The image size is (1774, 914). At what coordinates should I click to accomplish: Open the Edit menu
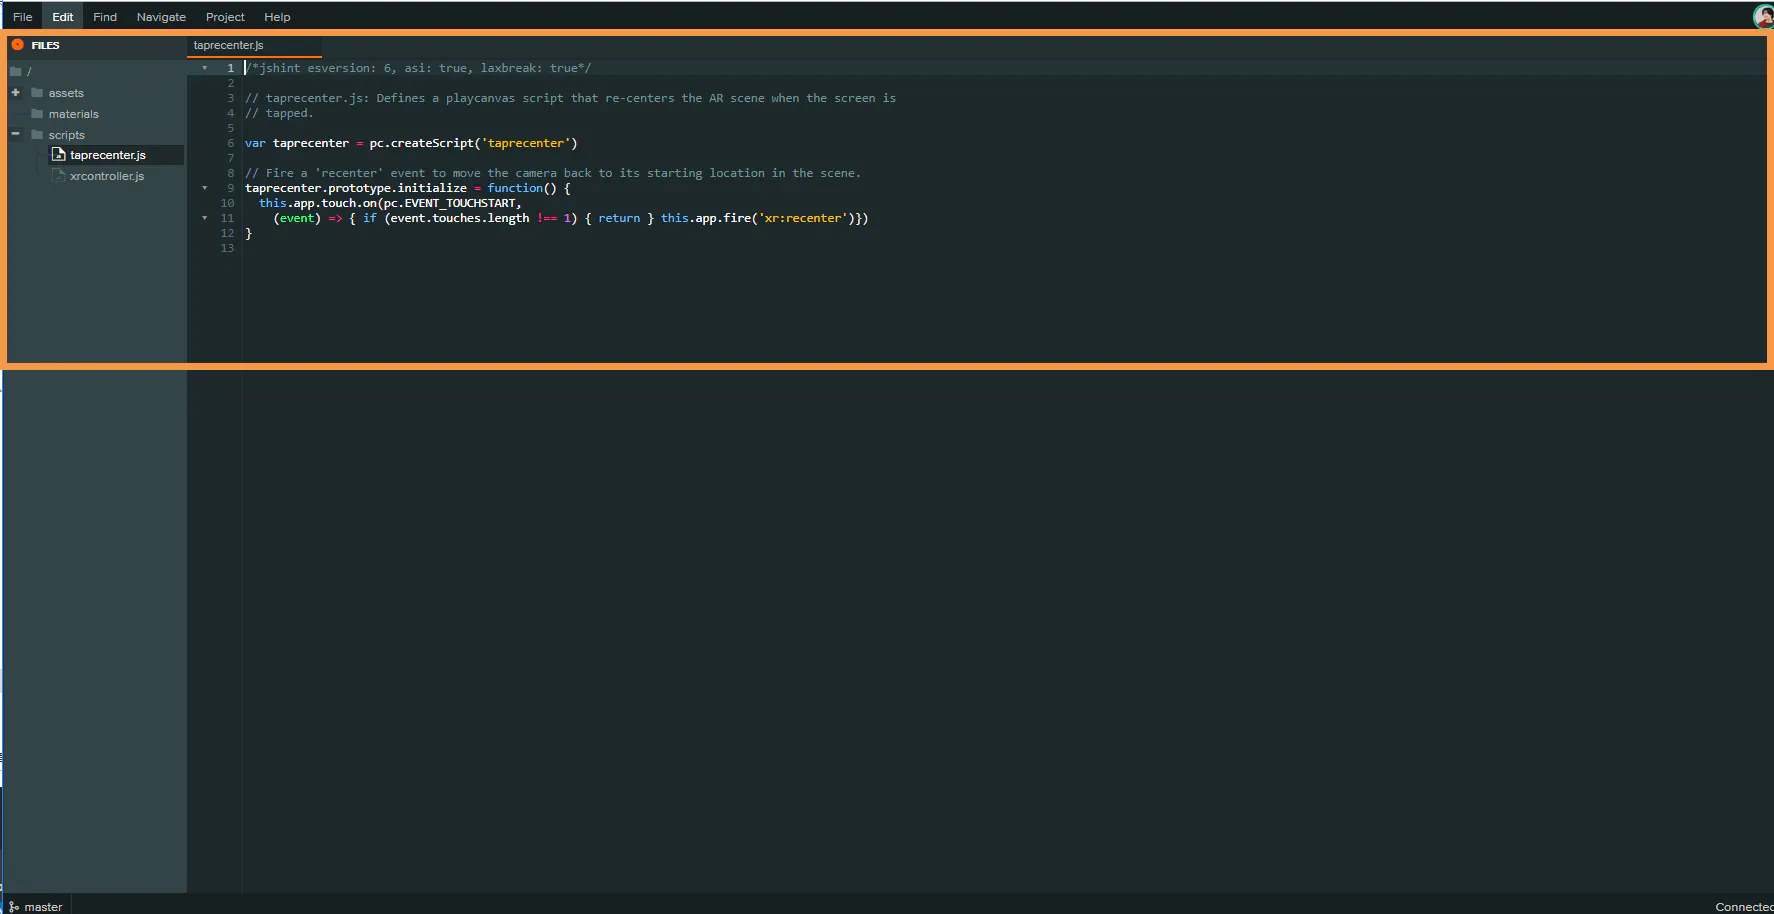tap(63, 17)
